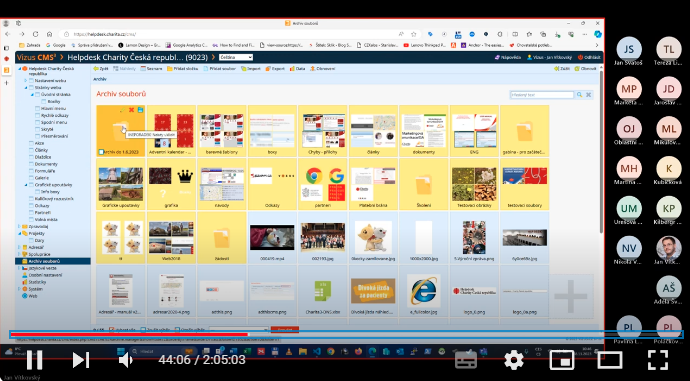
Task: Click the Přidat soubor toolbar icon
Action: coord(206,69)
